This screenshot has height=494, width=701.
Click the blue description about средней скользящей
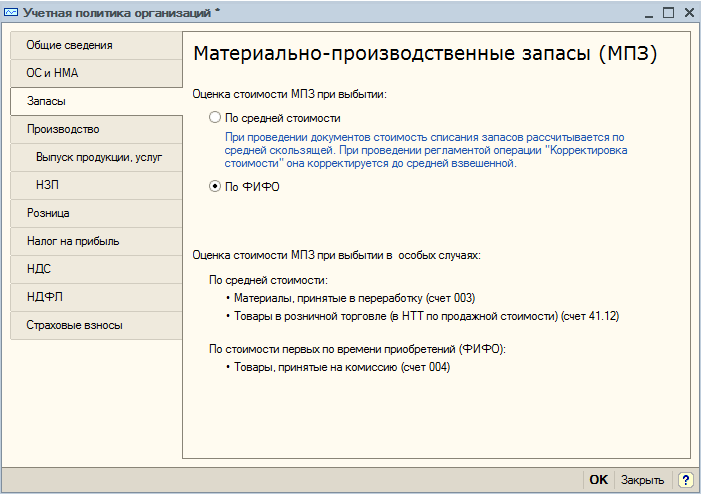tap(426, 150)
